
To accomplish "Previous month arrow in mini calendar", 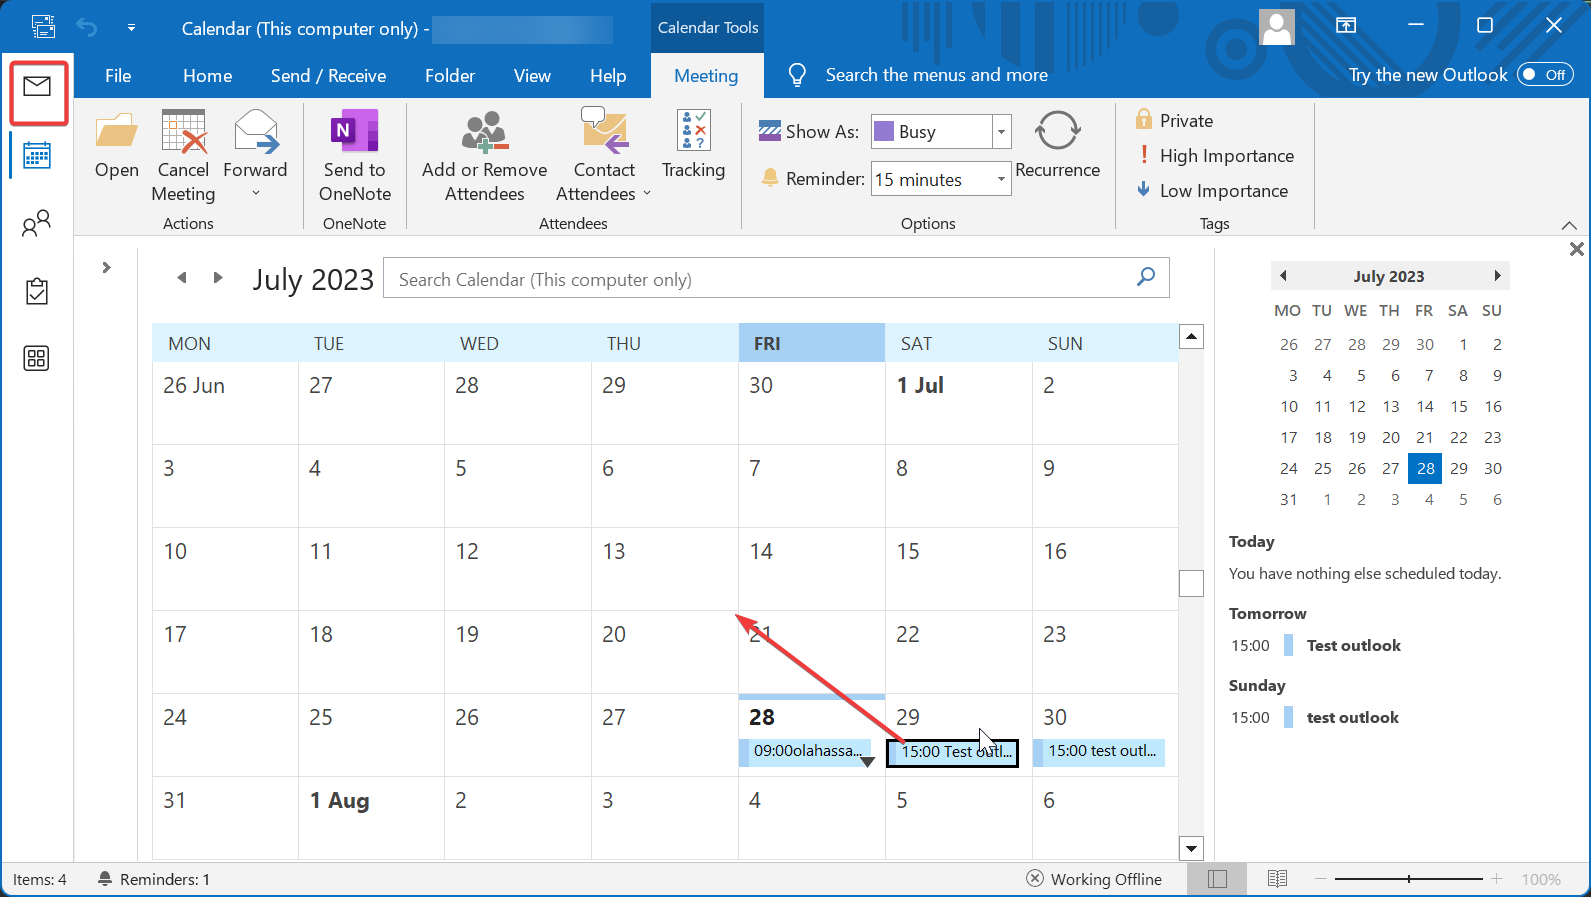I will [1284, 276].
